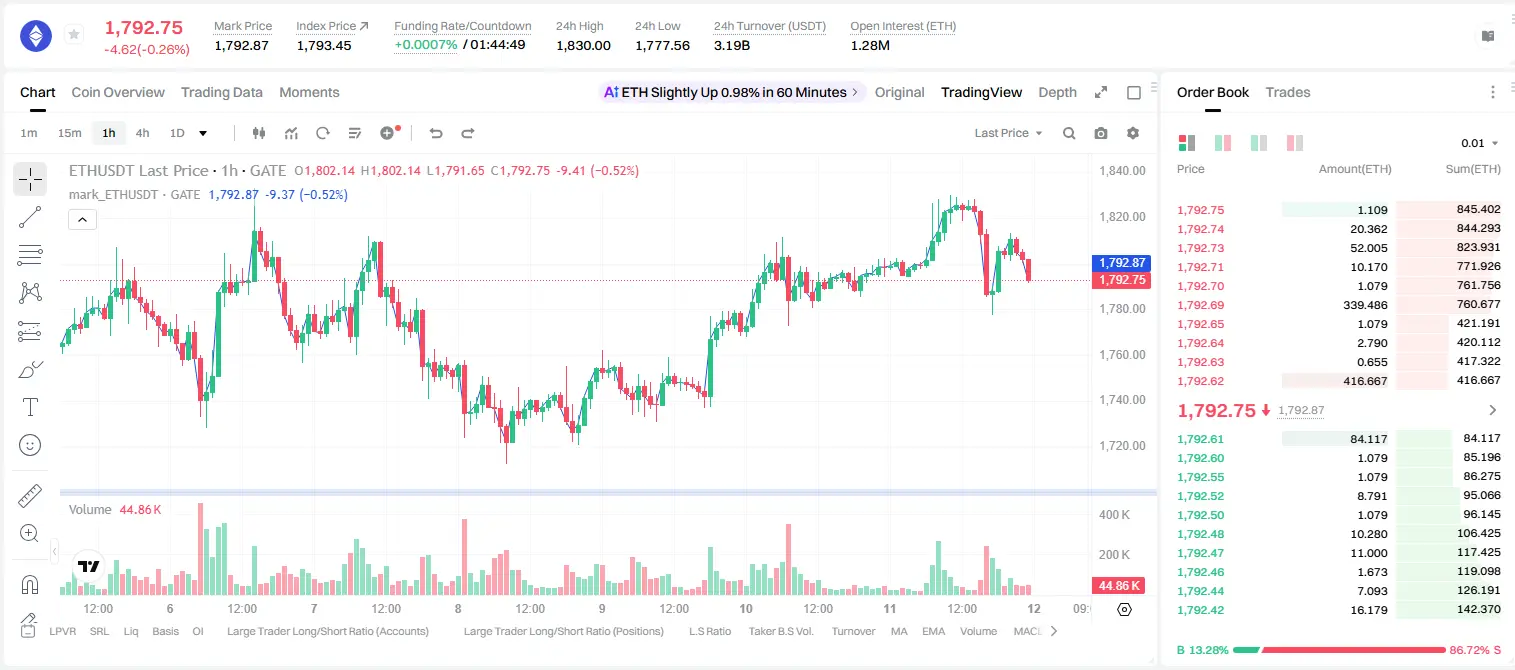Select the trend line drawing tool
1515x670 pixels.
pyautogui.click(x=30, y=217)
